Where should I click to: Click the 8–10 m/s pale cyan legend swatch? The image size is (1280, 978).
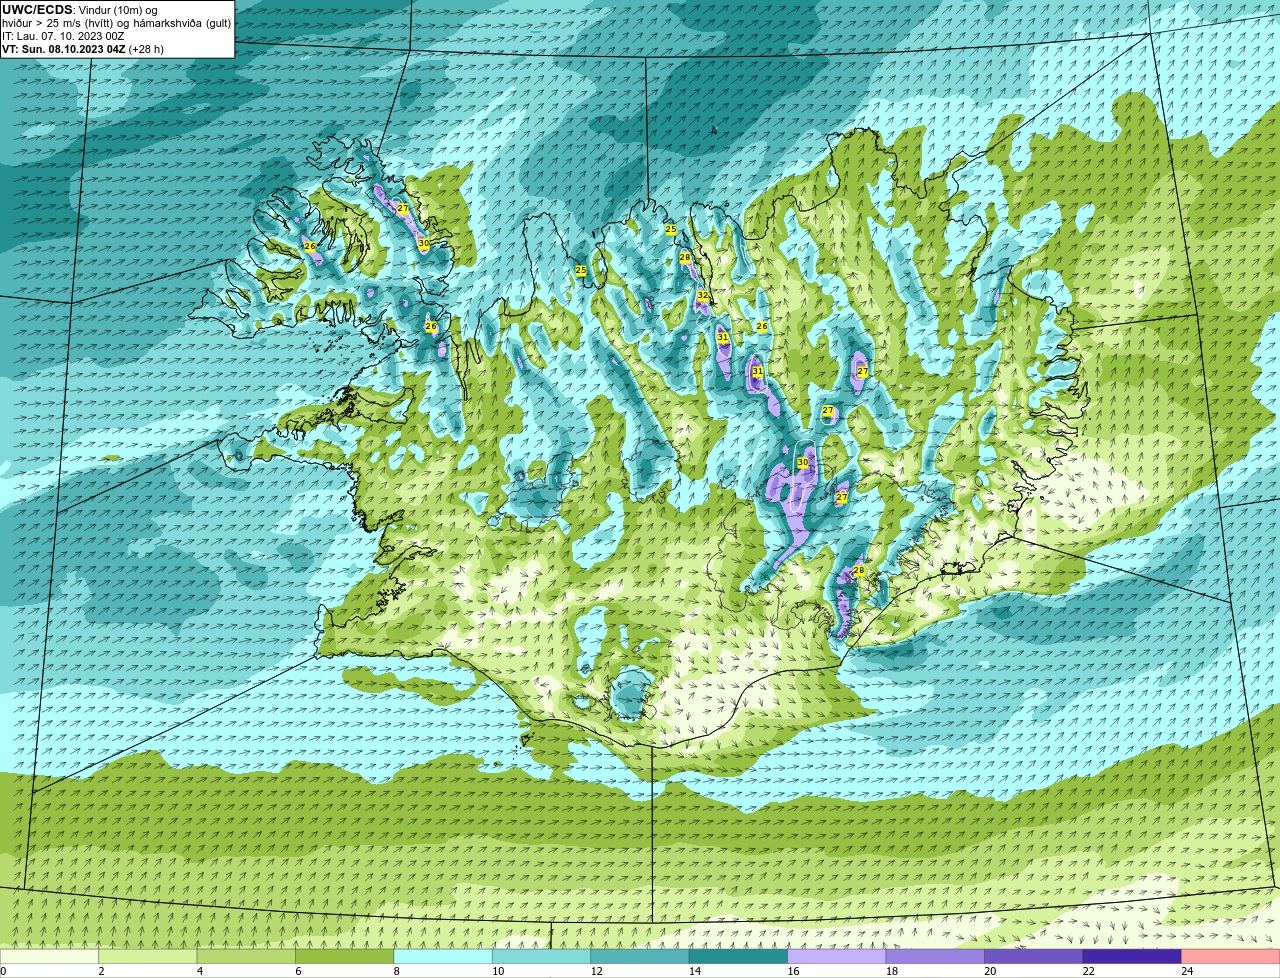pyautogui.click(x=443, y=957)
